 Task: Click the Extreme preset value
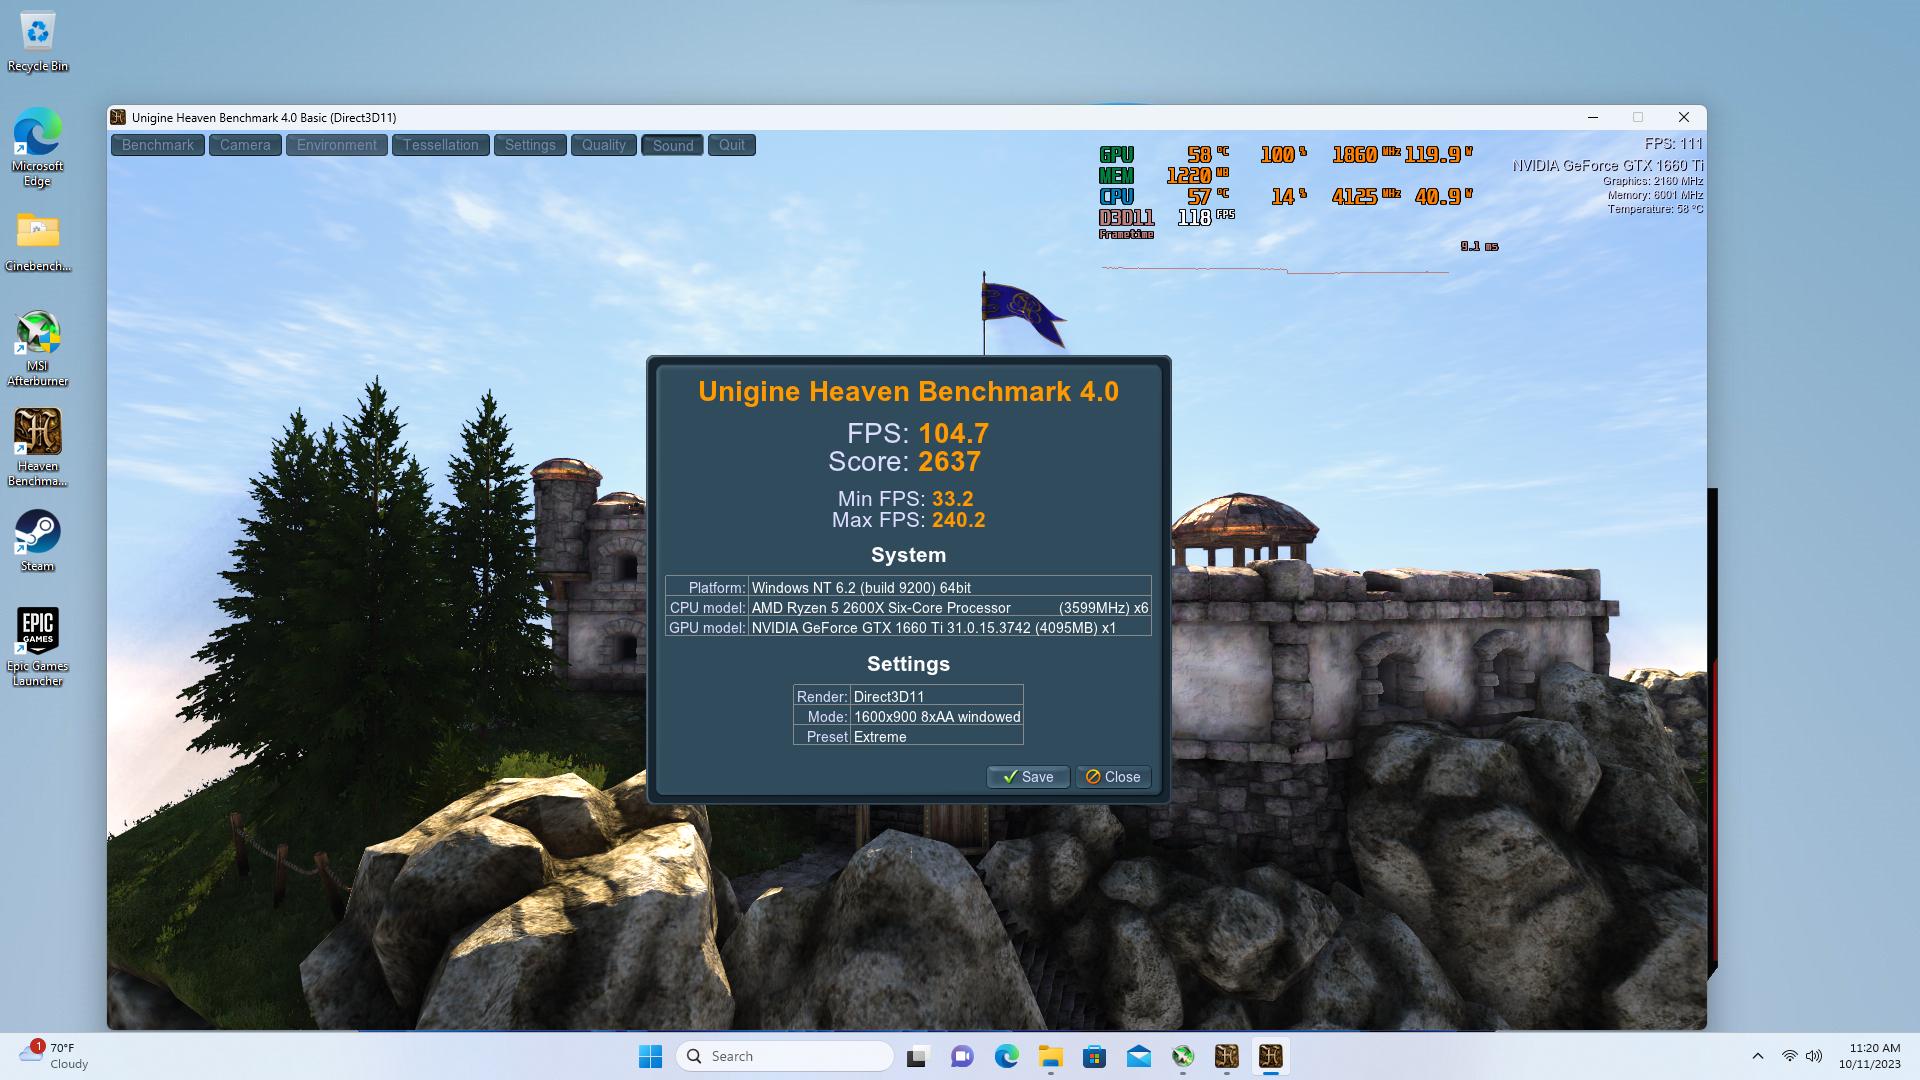click(880, 737)
